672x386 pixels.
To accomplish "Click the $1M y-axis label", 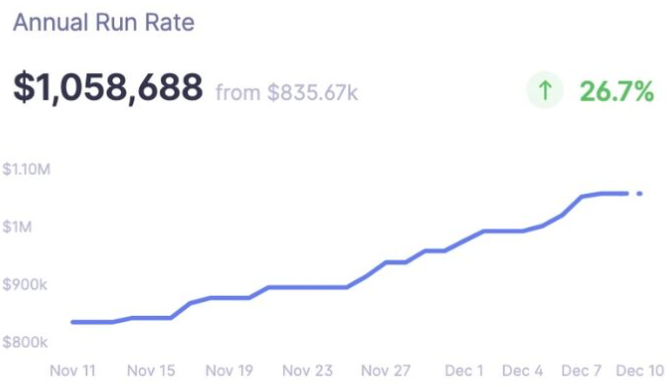I will click(17, 227).
